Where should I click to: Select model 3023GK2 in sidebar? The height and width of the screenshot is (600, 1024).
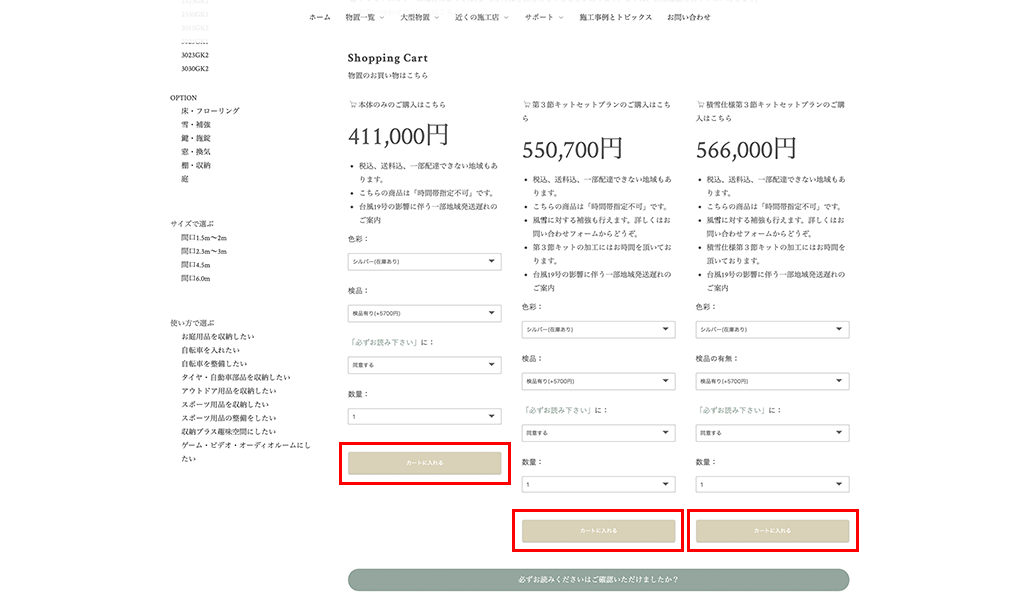[x=195, y=55]
